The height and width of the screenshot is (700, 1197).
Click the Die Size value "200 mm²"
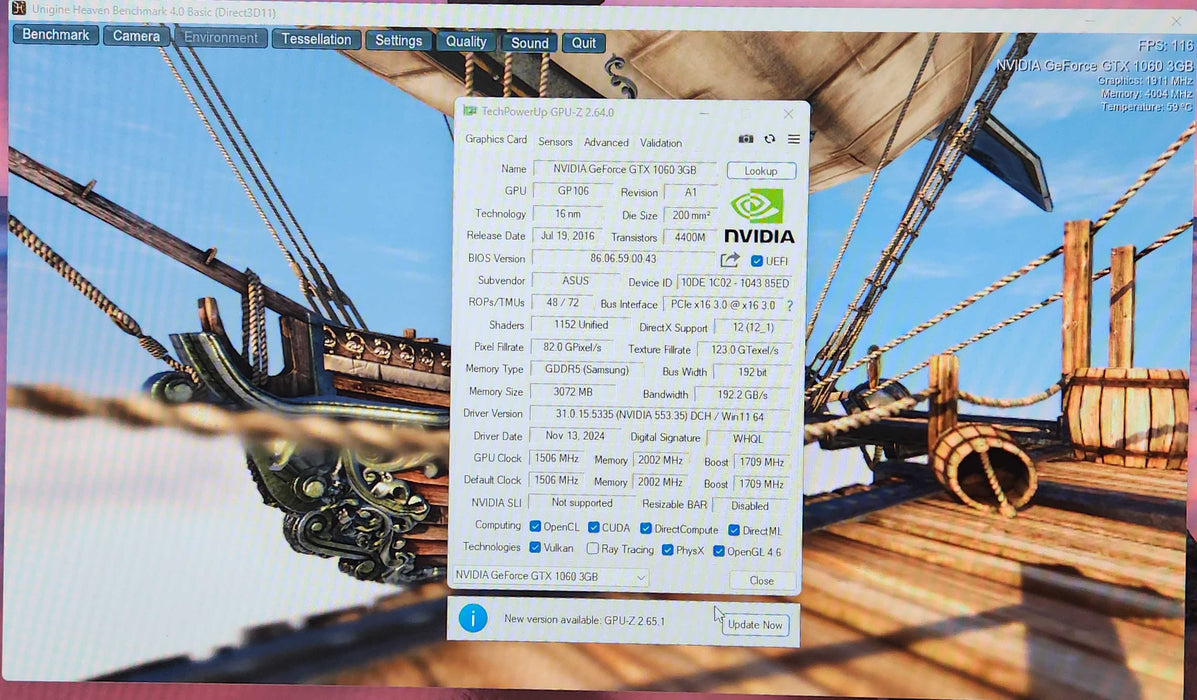pyautogui.click(x=691, y=215)
